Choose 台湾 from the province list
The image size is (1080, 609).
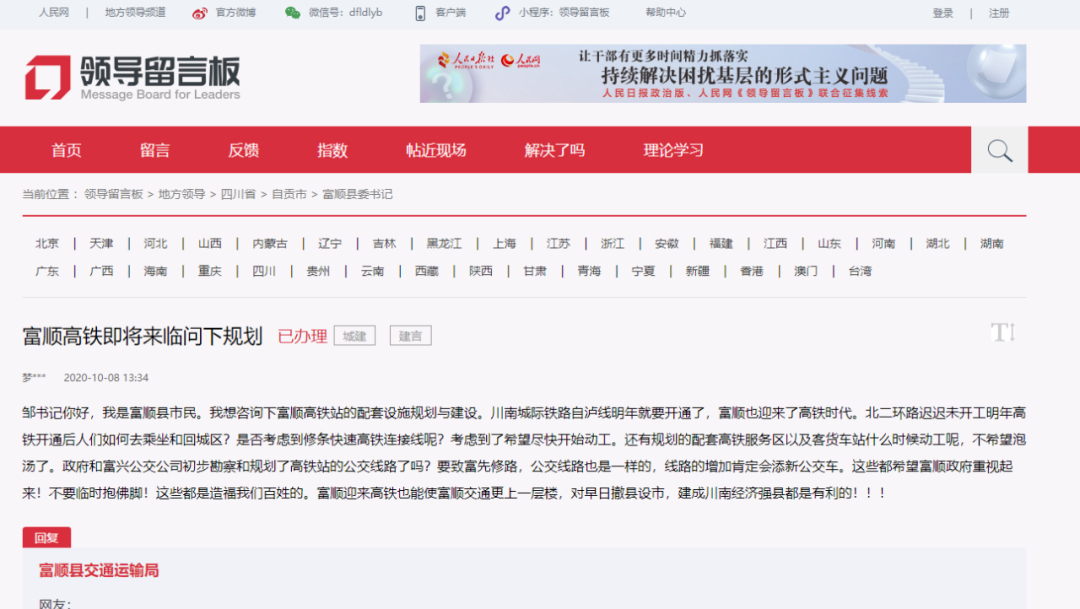point(860,271)
